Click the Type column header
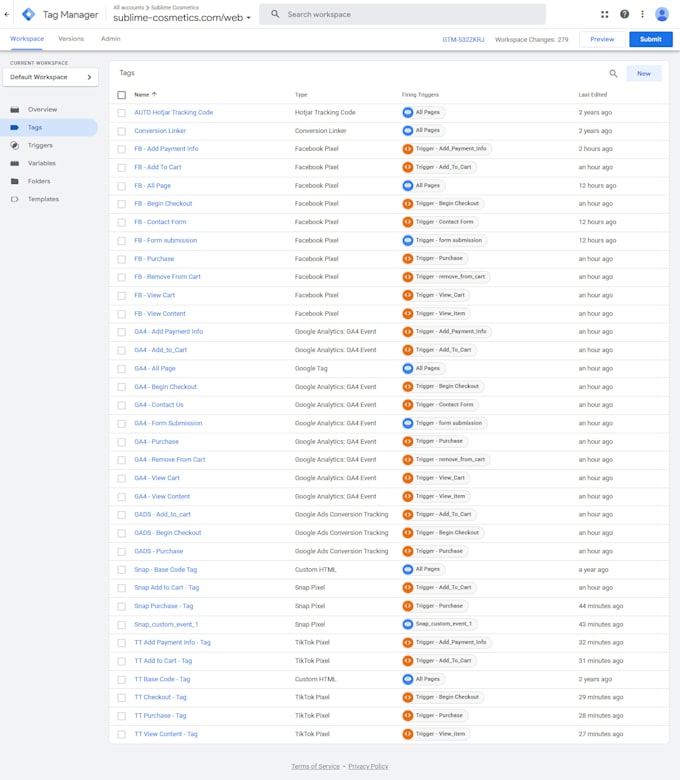The width and height of the screenshot is (680, 780). 301,95
